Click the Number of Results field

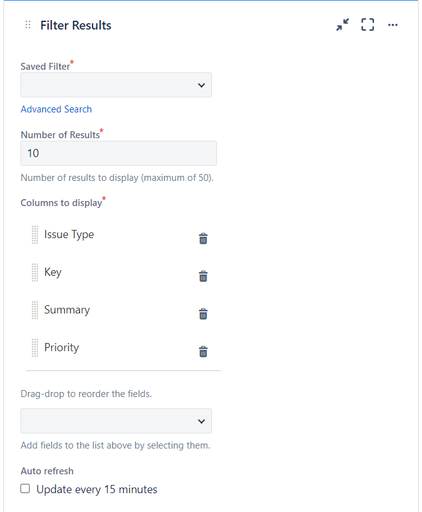pos(118,153)
